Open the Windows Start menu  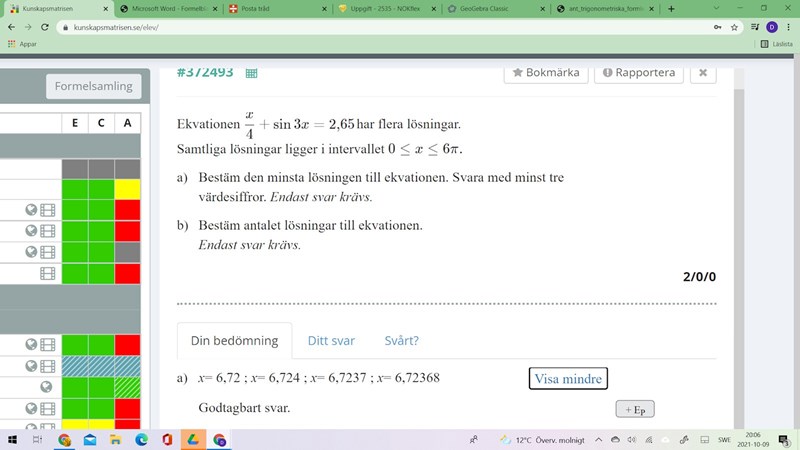coord(13,440)
